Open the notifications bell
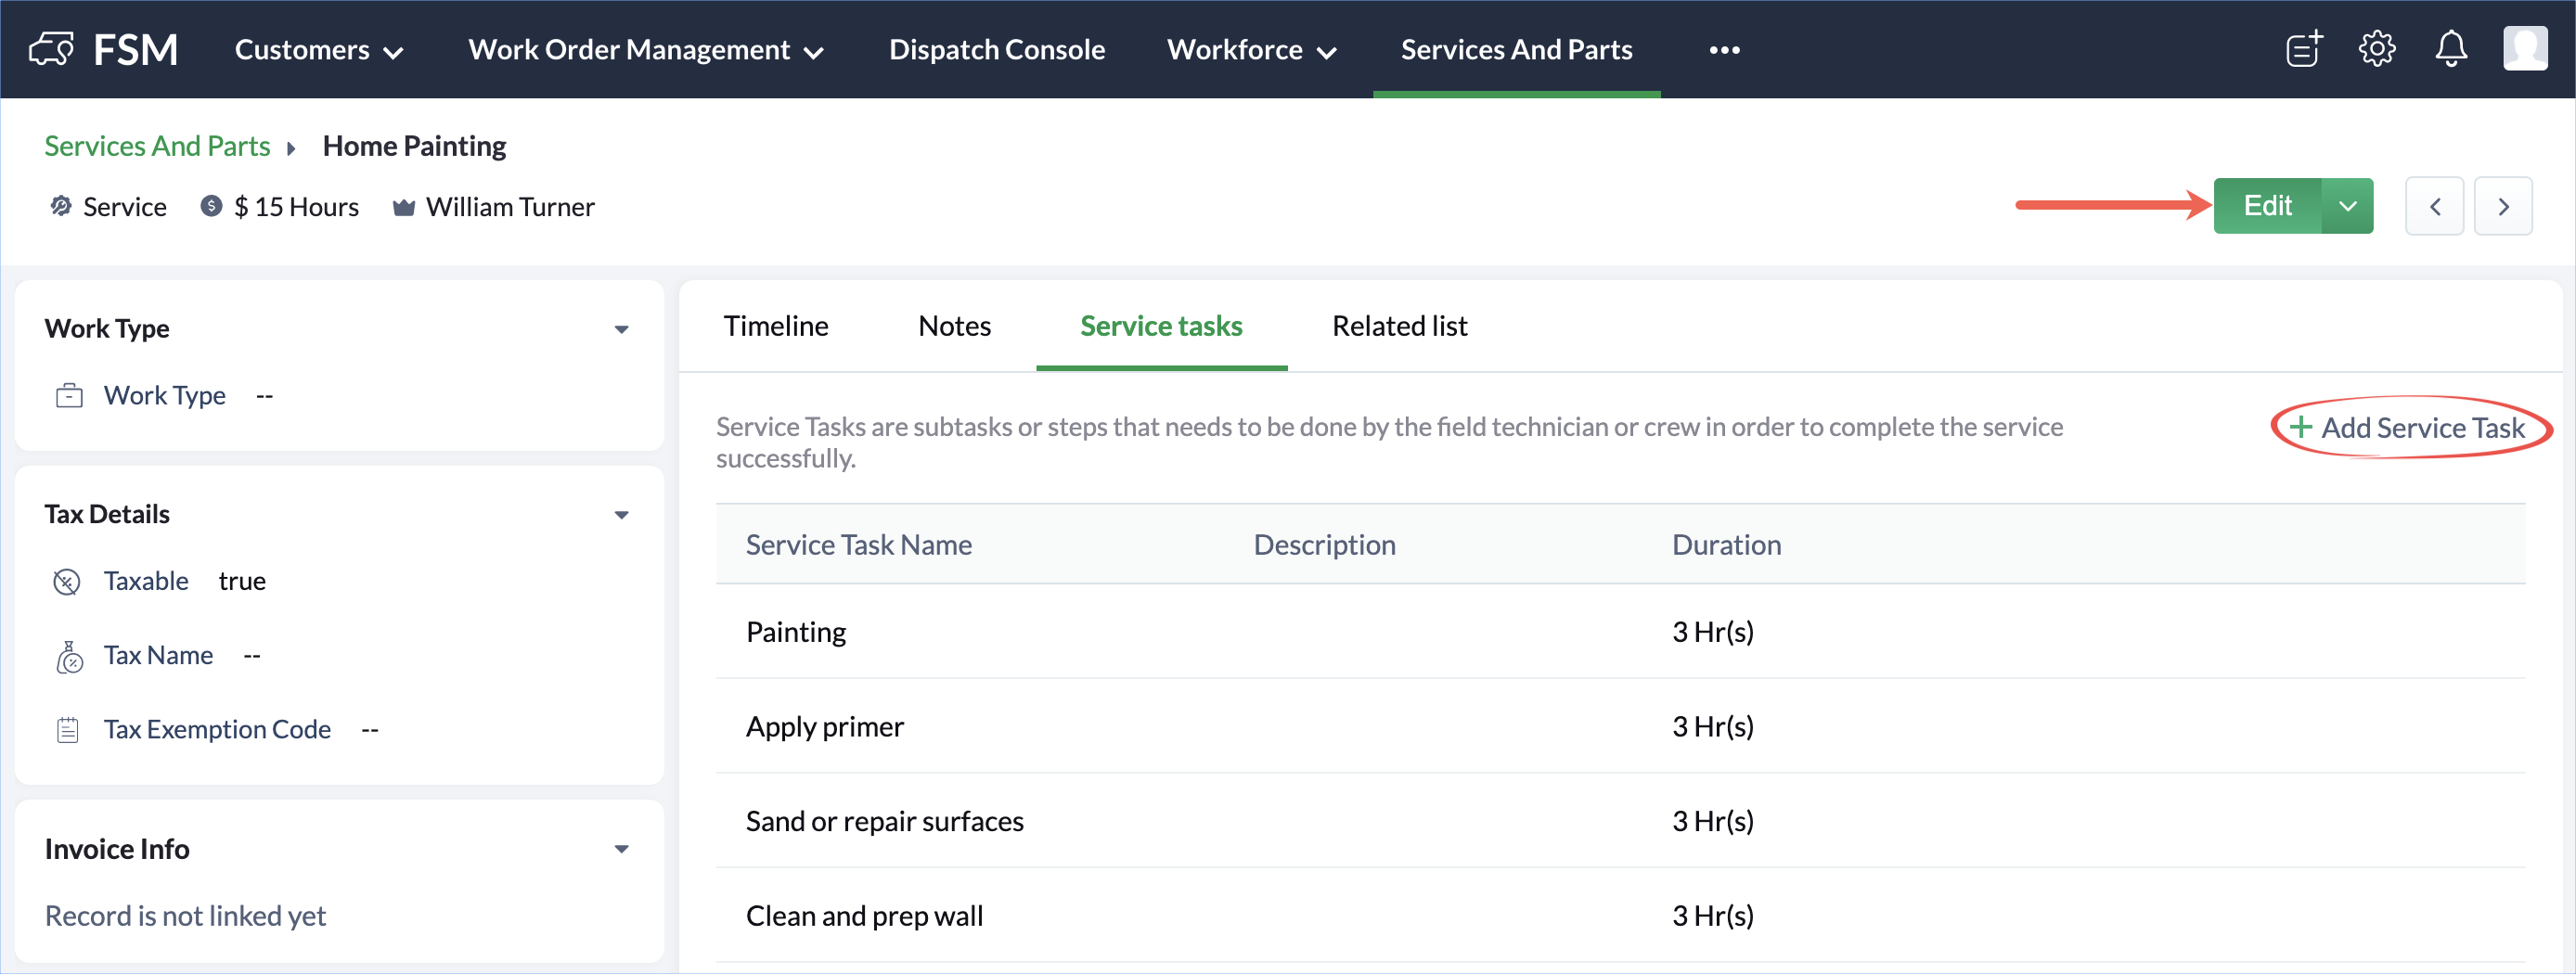2576x974 pixels. [2450, 49]
